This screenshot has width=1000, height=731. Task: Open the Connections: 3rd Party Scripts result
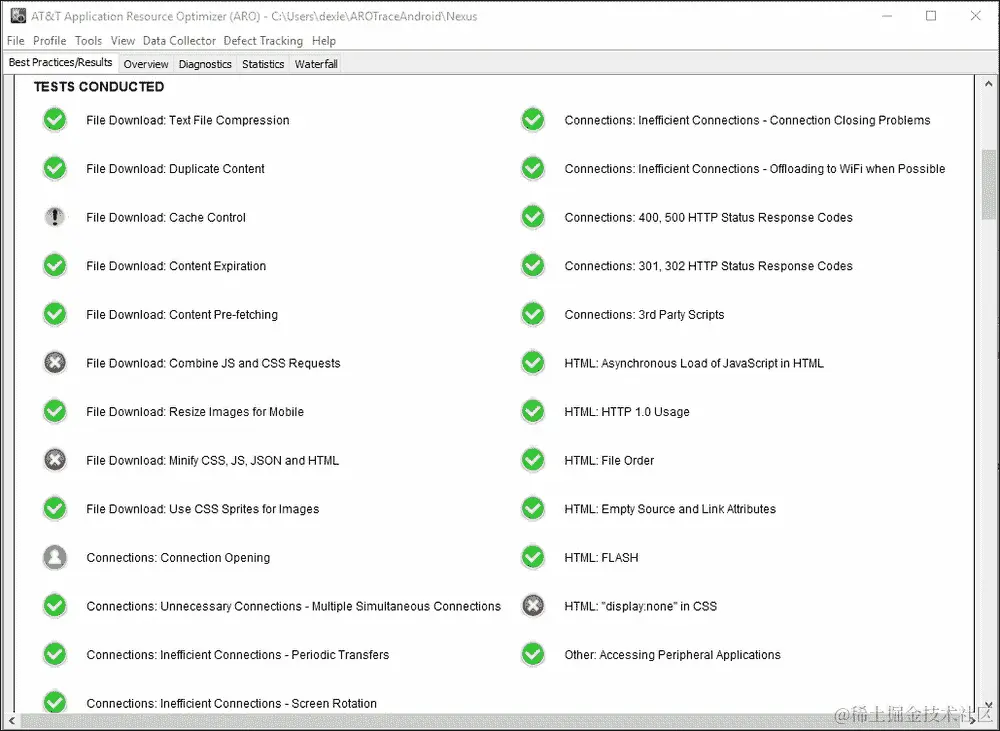[644, 314]
